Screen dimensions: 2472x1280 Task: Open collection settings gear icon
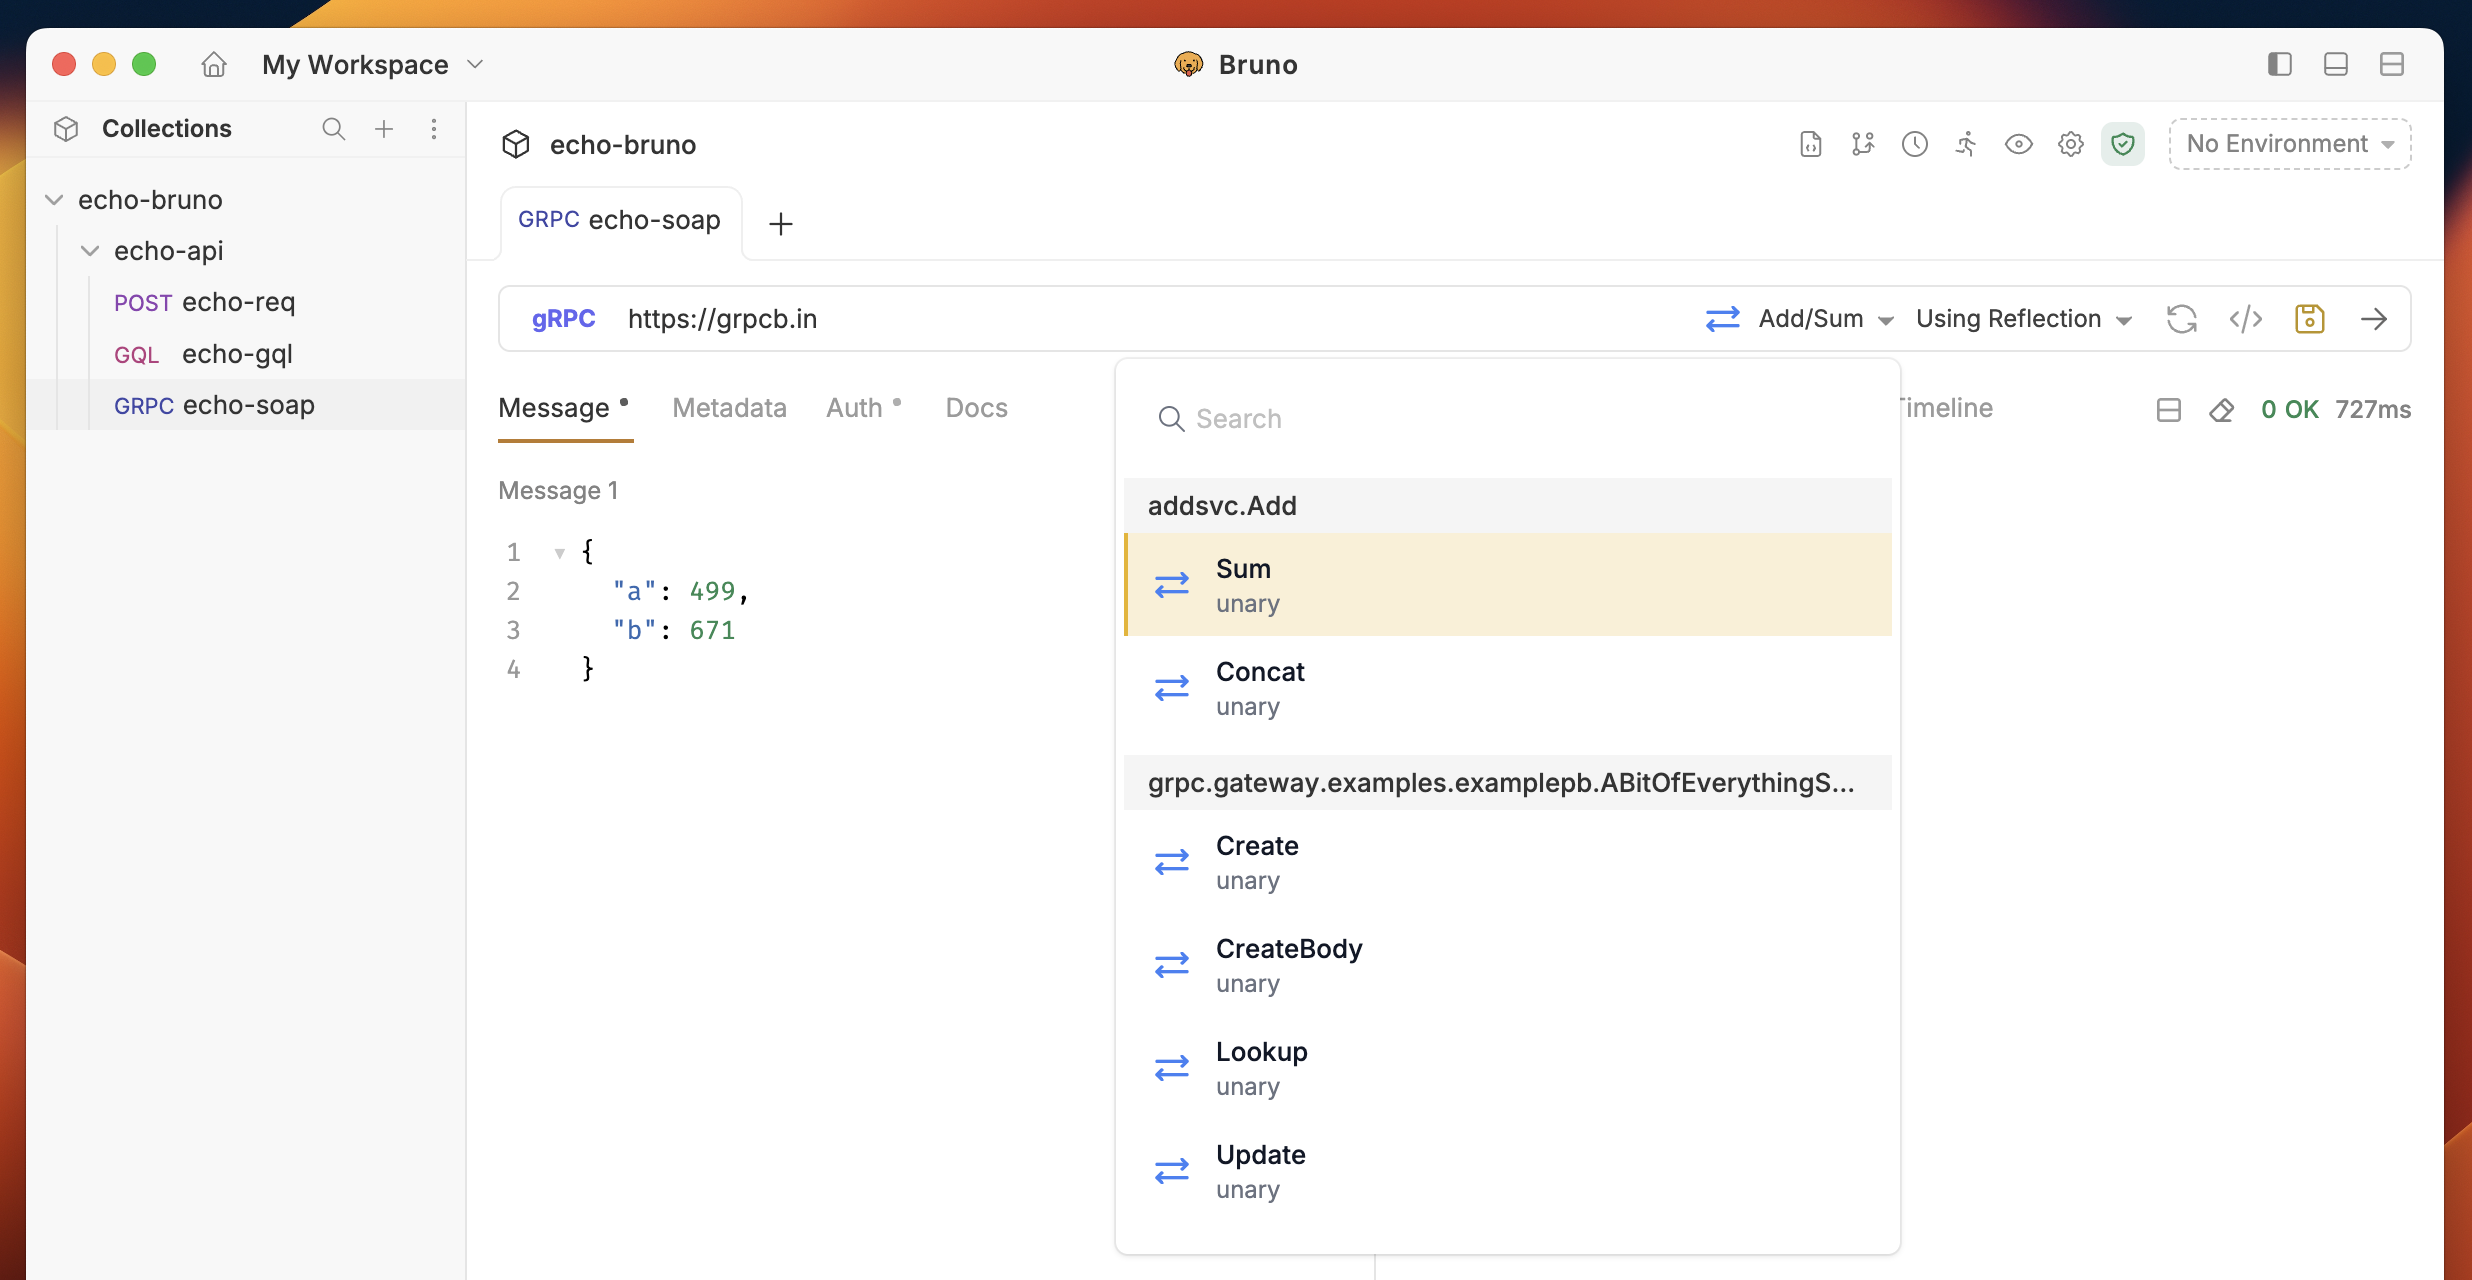[x=2070, y=144]
